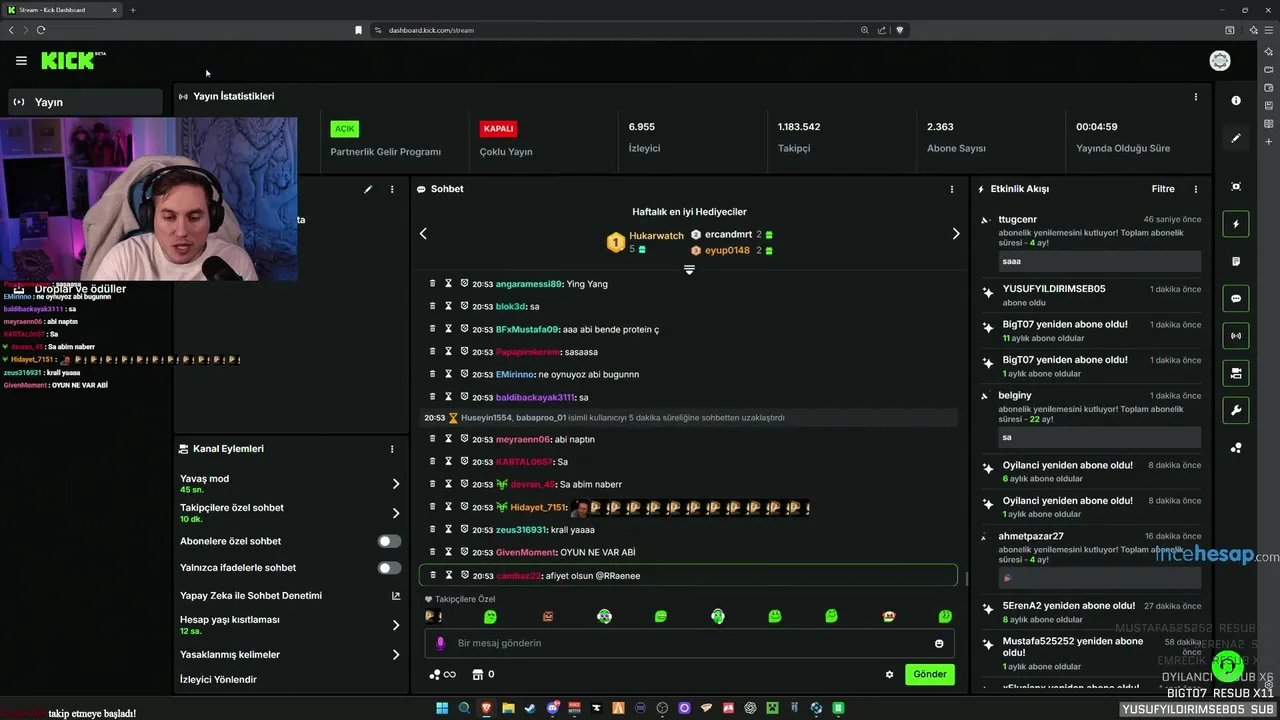The image size is (1280, 720).
Task: Go to the next weekly gifters slide
Action: click(956, 233)
